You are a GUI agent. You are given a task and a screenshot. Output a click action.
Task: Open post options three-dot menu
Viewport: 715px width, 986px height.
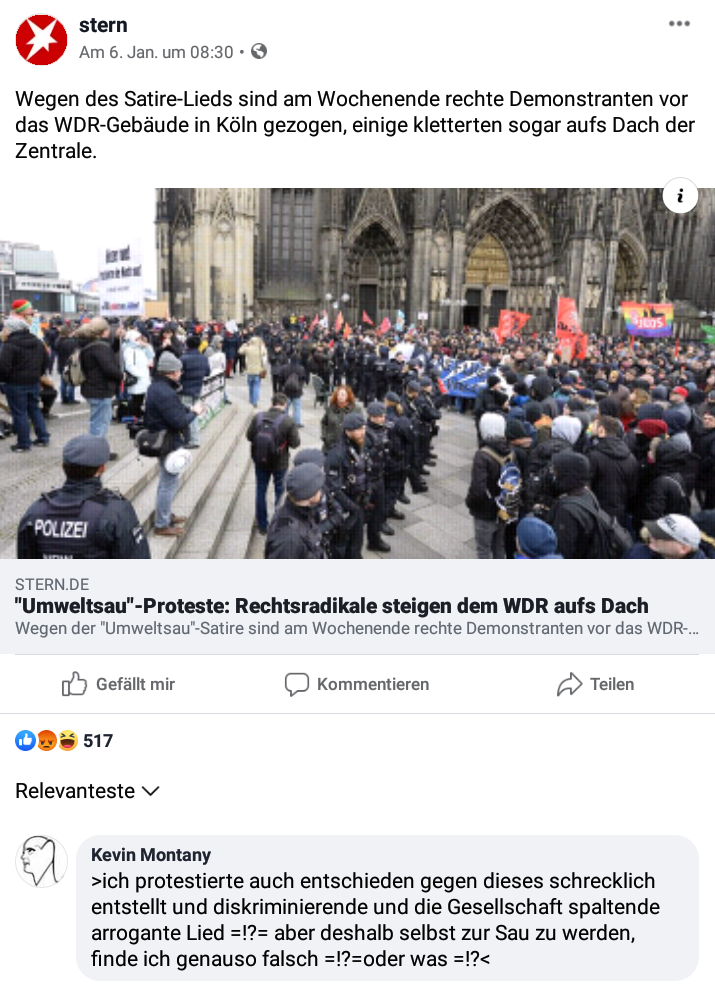(x=679, y=24)
